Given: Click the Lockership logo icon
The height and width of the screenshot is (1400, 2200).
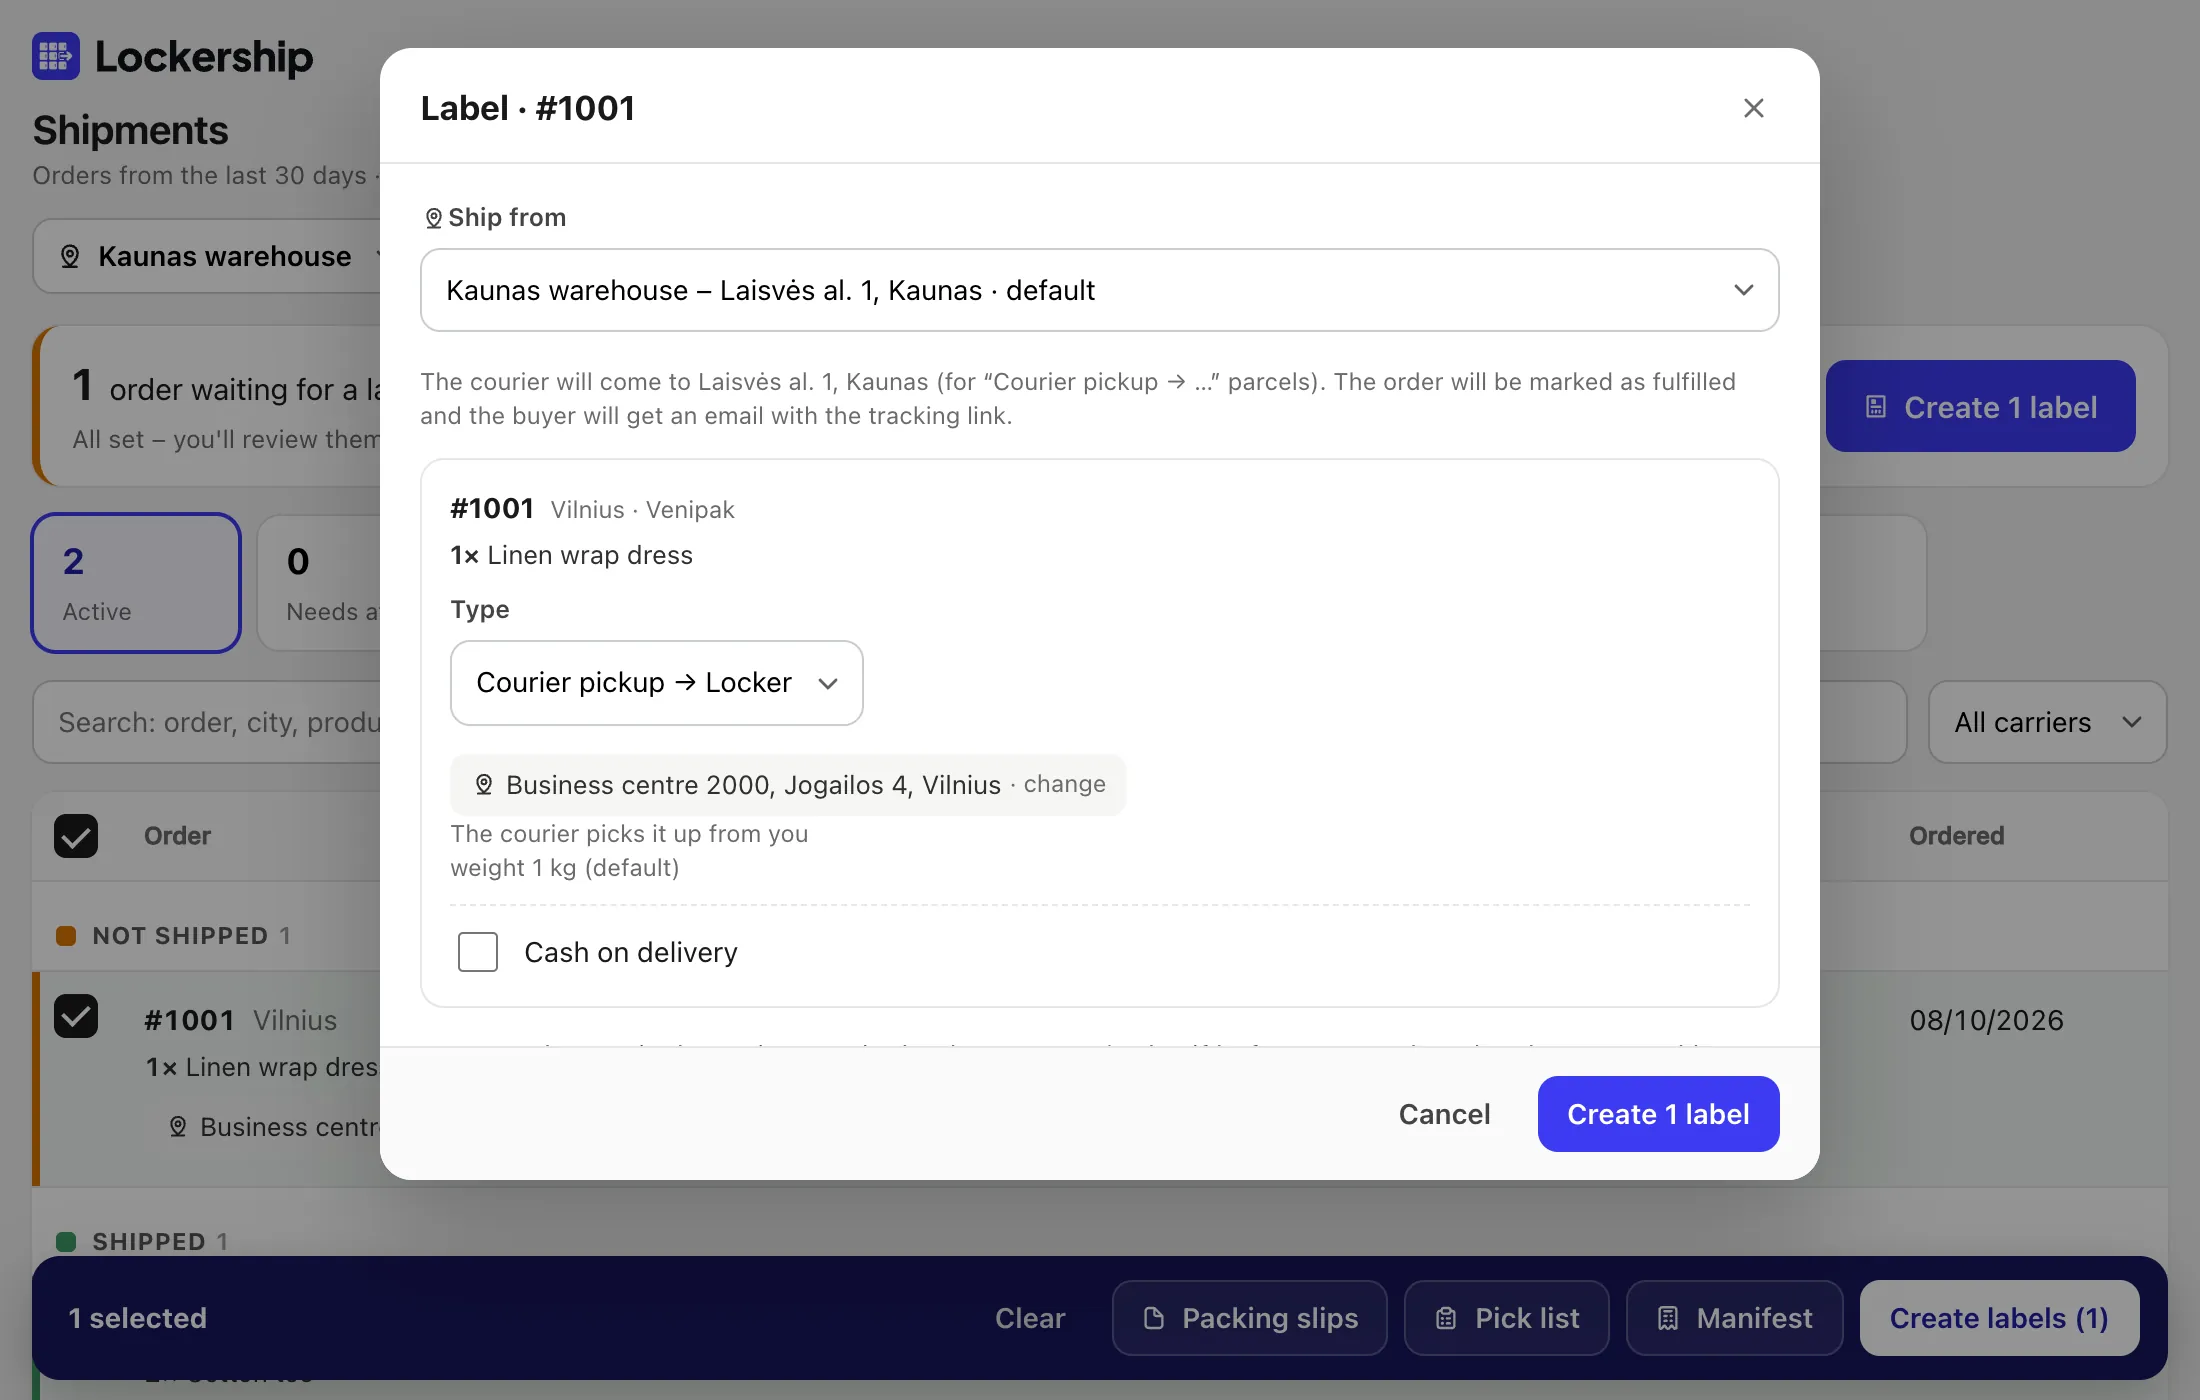Looking at the screenshot, I should pyautogui.click(x=56, y=56).
